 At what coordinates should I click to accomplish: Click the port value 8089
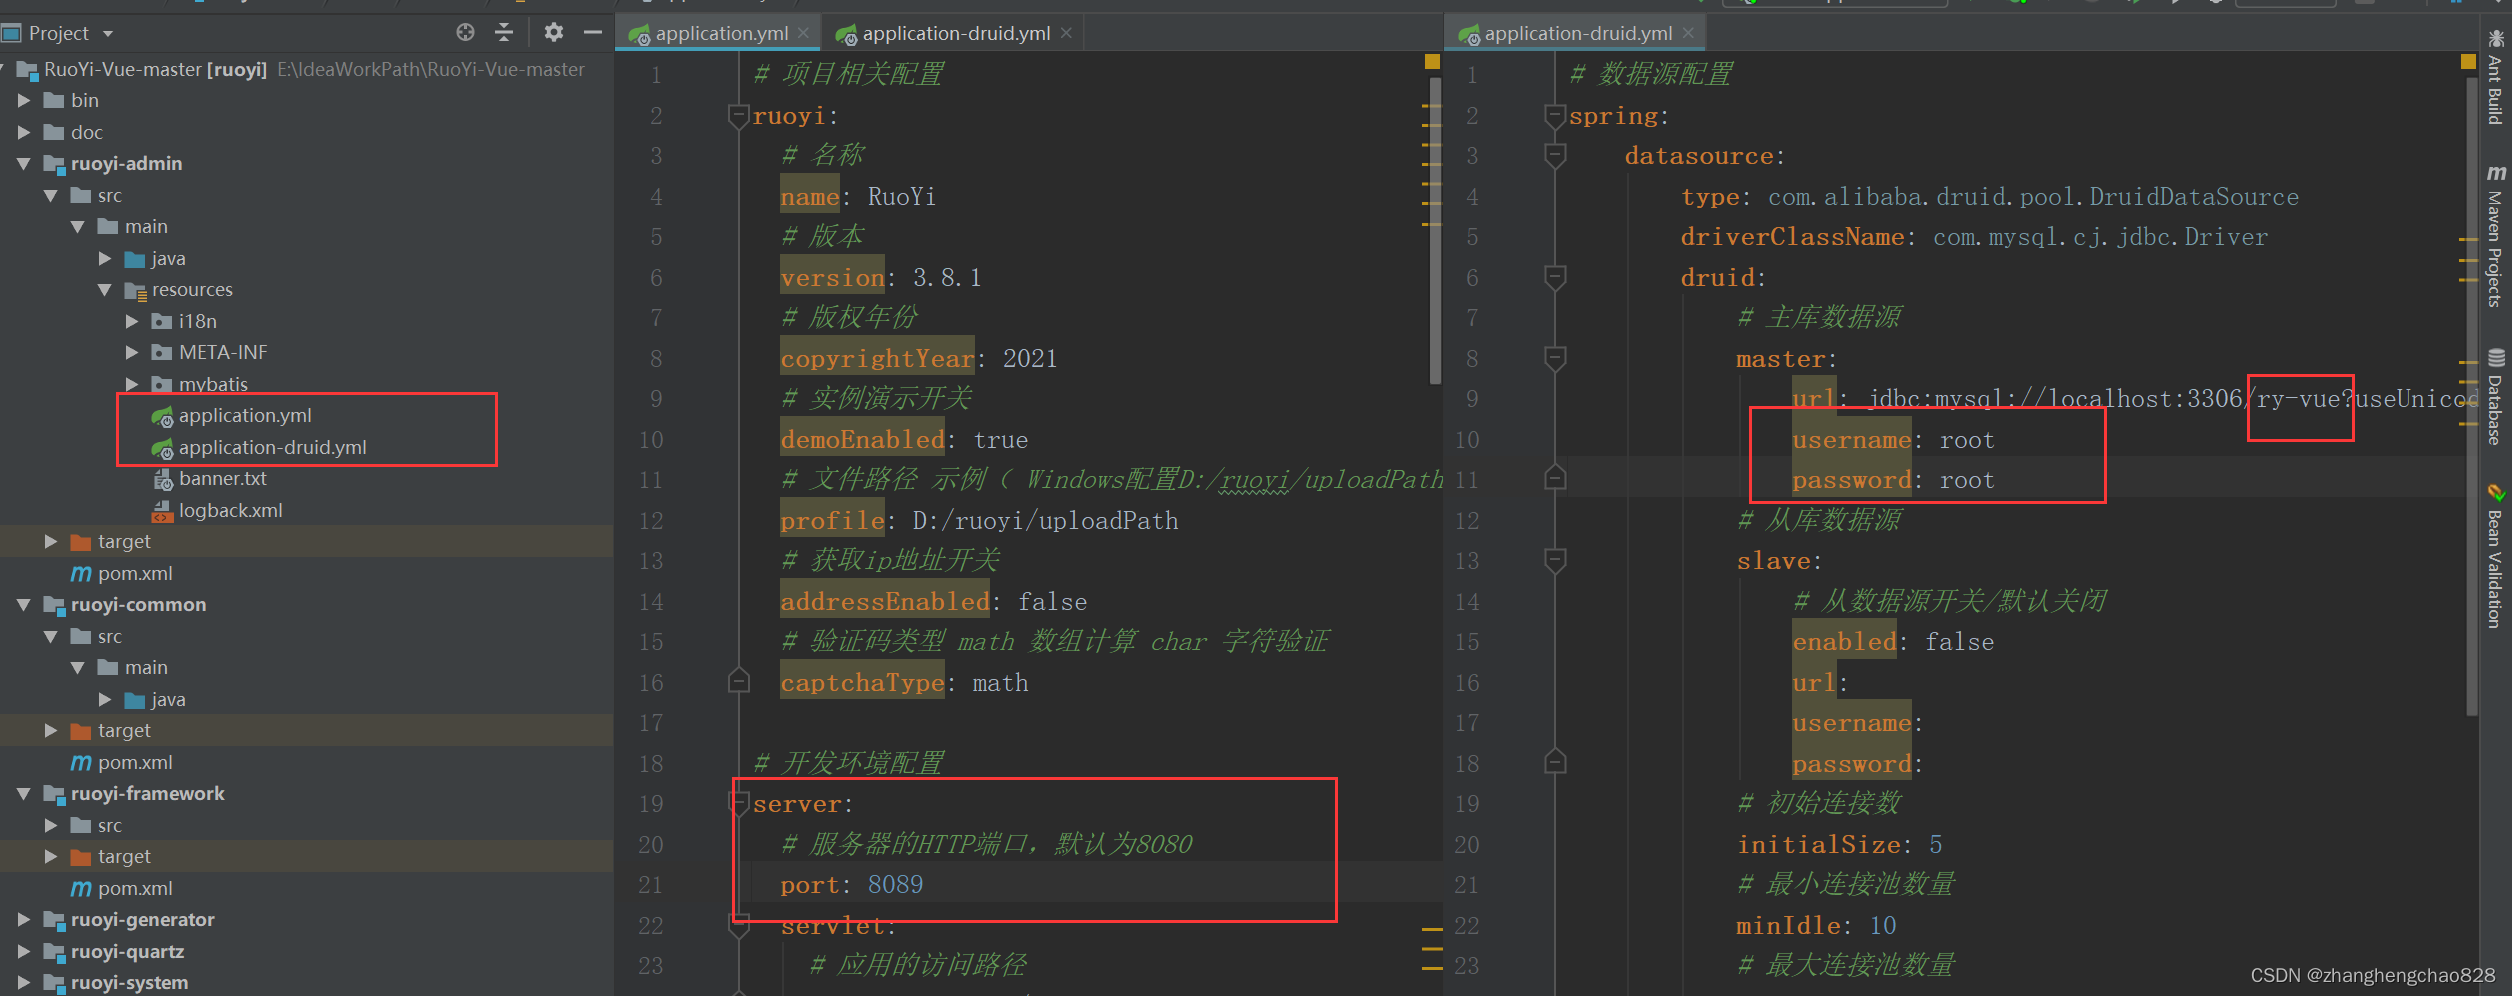coord(895,885)
